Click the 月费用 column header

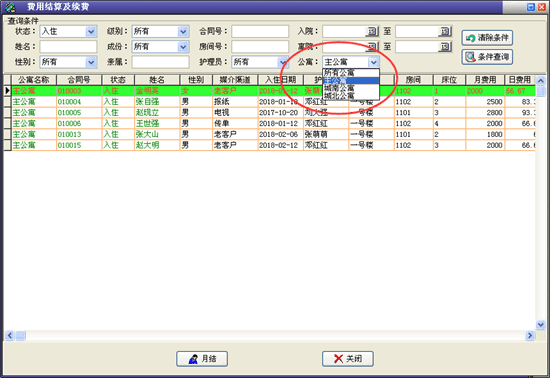(485, 80)
